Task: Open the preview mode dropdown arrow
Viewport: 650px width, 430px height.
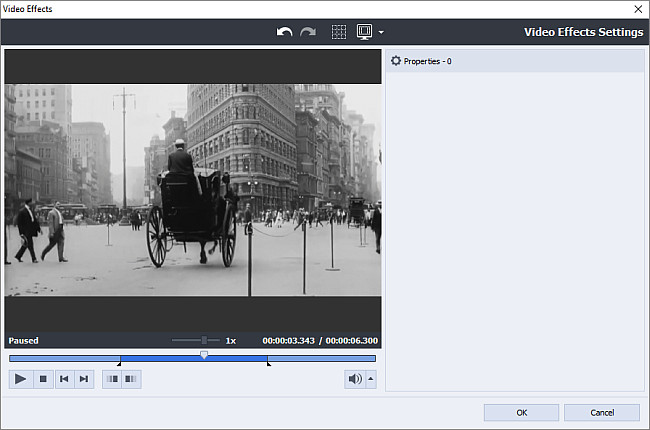Action: (x=381, y=32)
